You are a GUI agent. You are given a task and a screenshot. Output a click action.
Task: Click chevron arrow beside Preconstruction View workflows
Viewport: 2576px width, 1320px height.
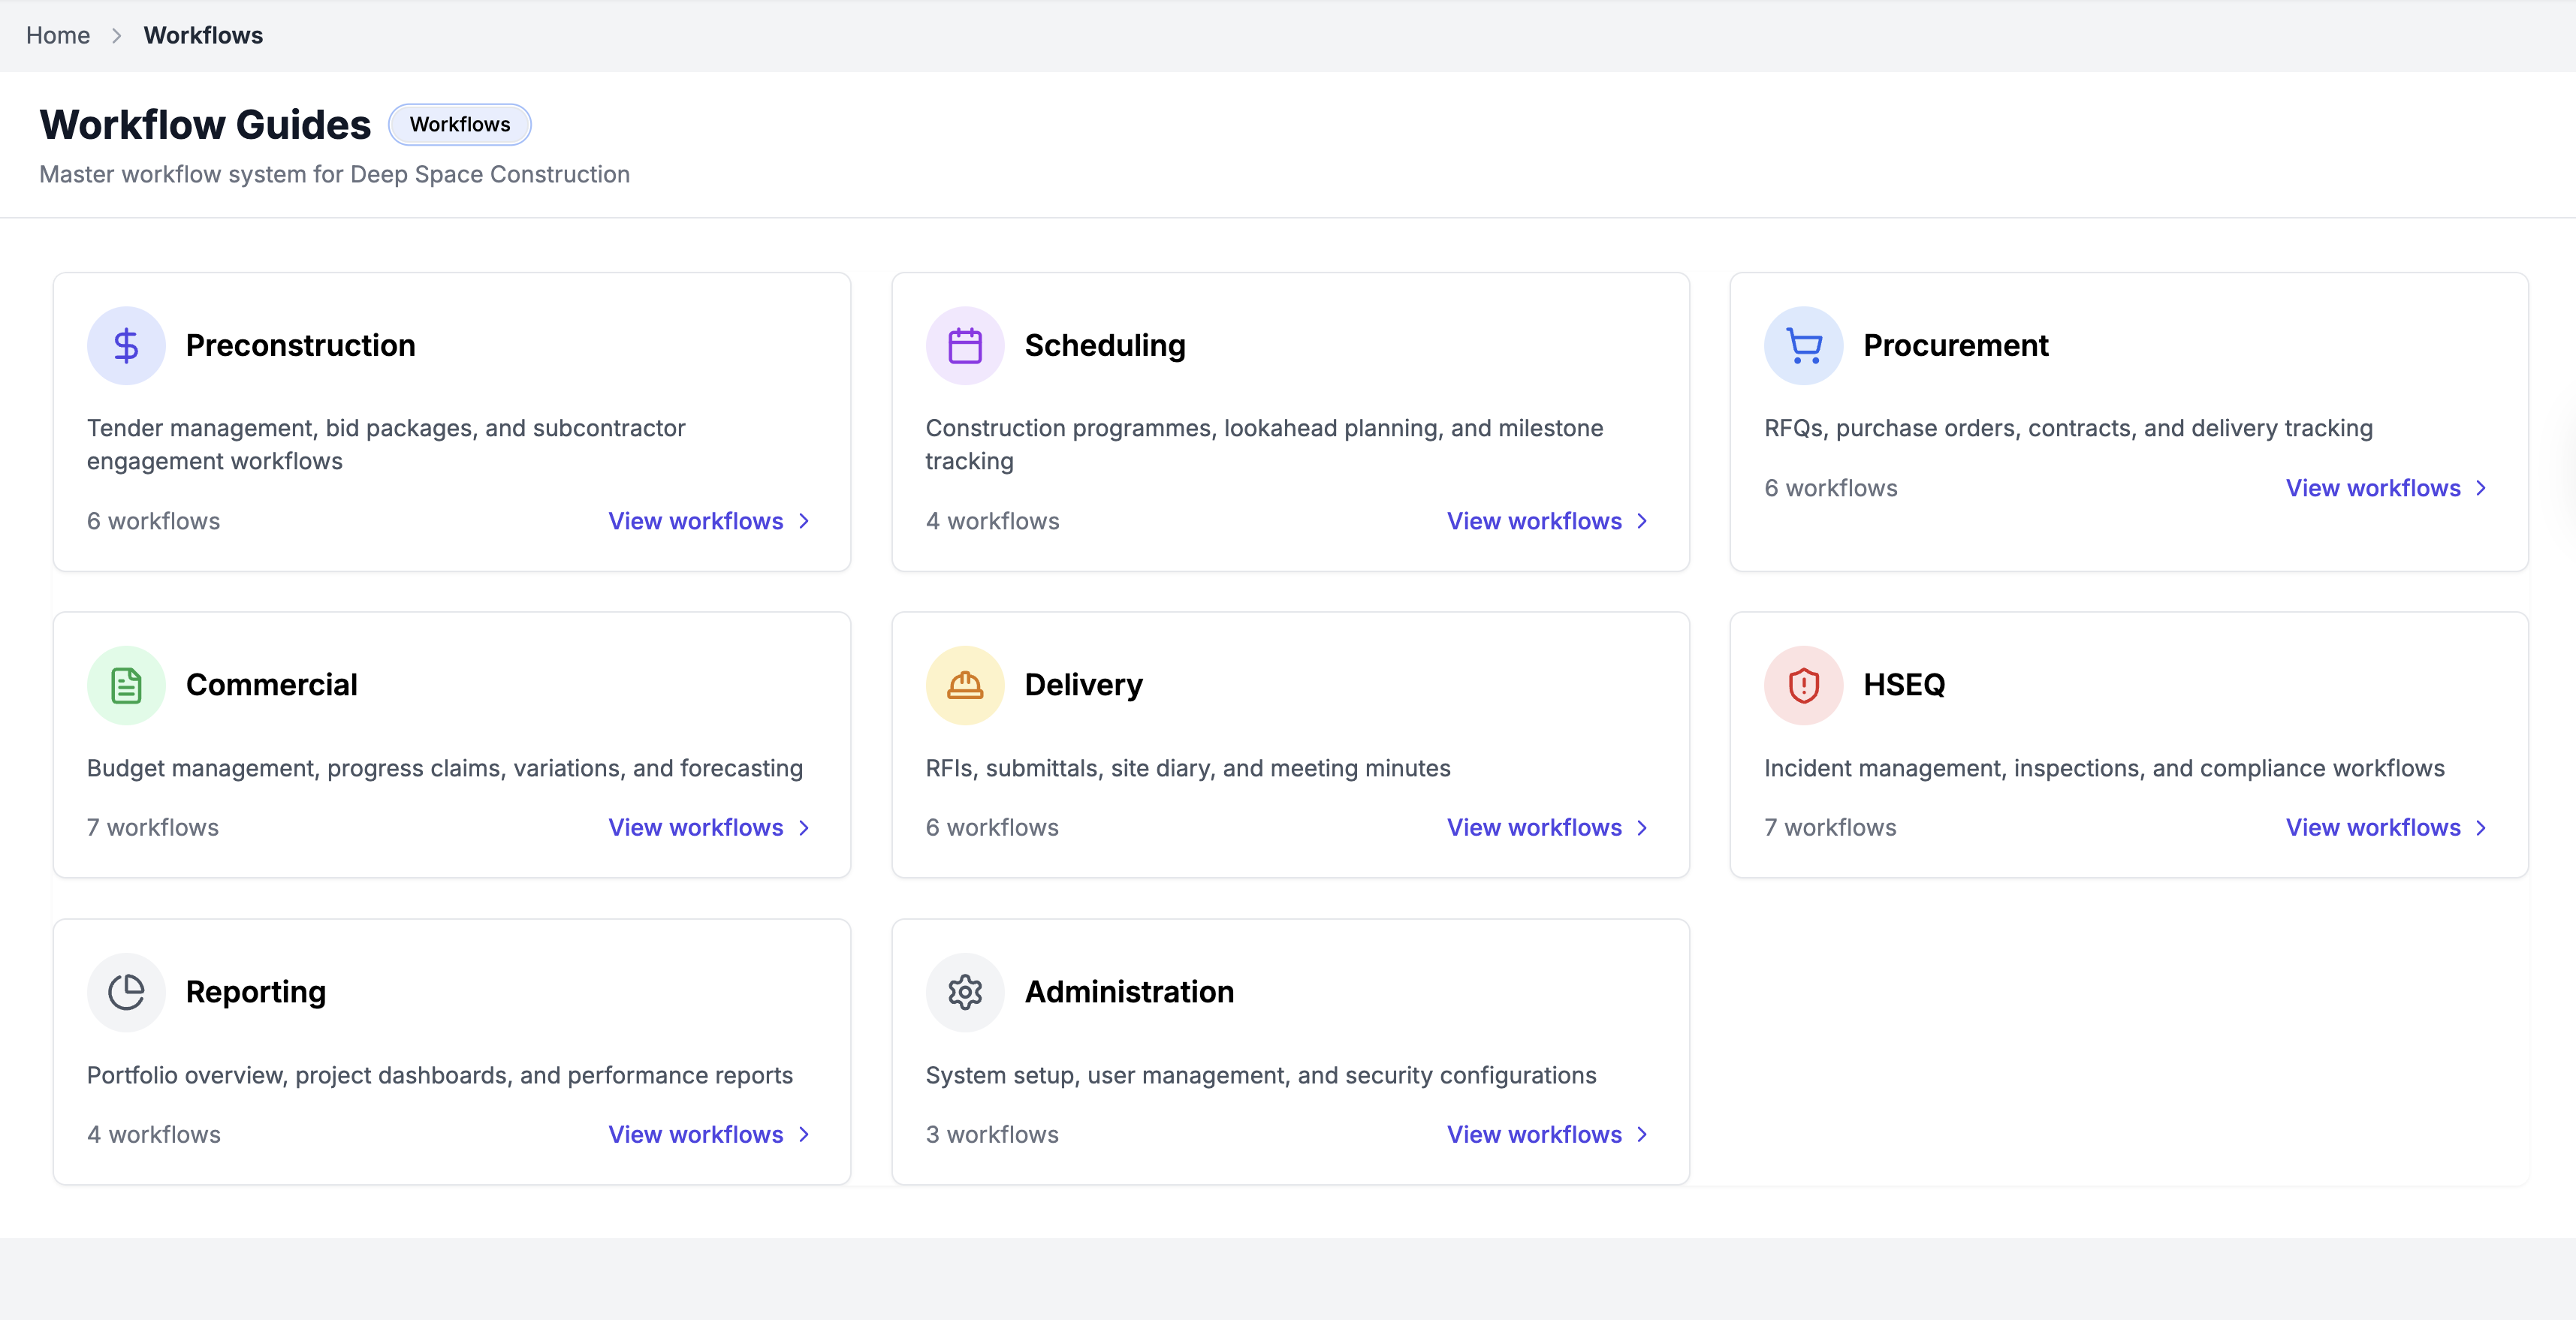click(x=803, y=521)
